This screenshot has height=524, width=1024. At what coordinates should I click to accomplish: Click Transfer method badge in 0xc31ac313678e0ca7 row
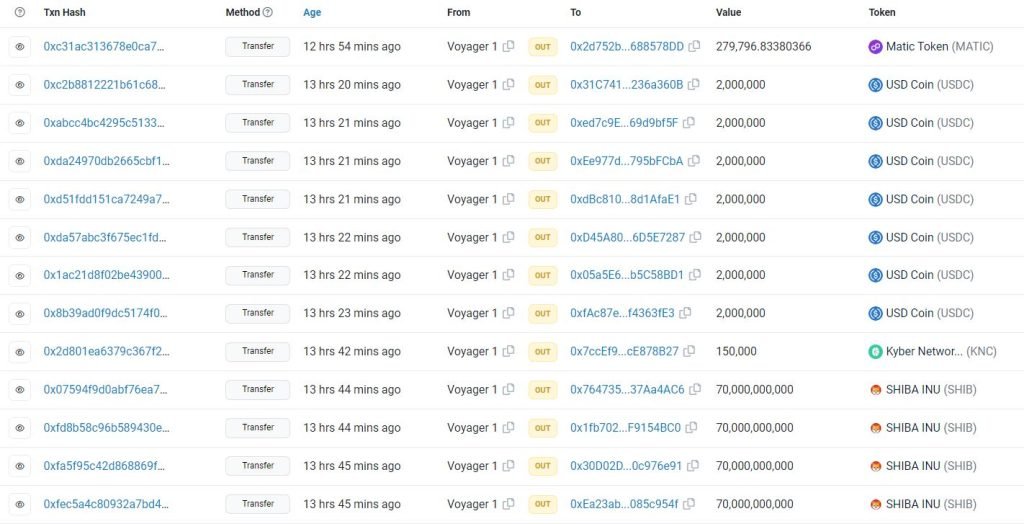click(257, 47)
